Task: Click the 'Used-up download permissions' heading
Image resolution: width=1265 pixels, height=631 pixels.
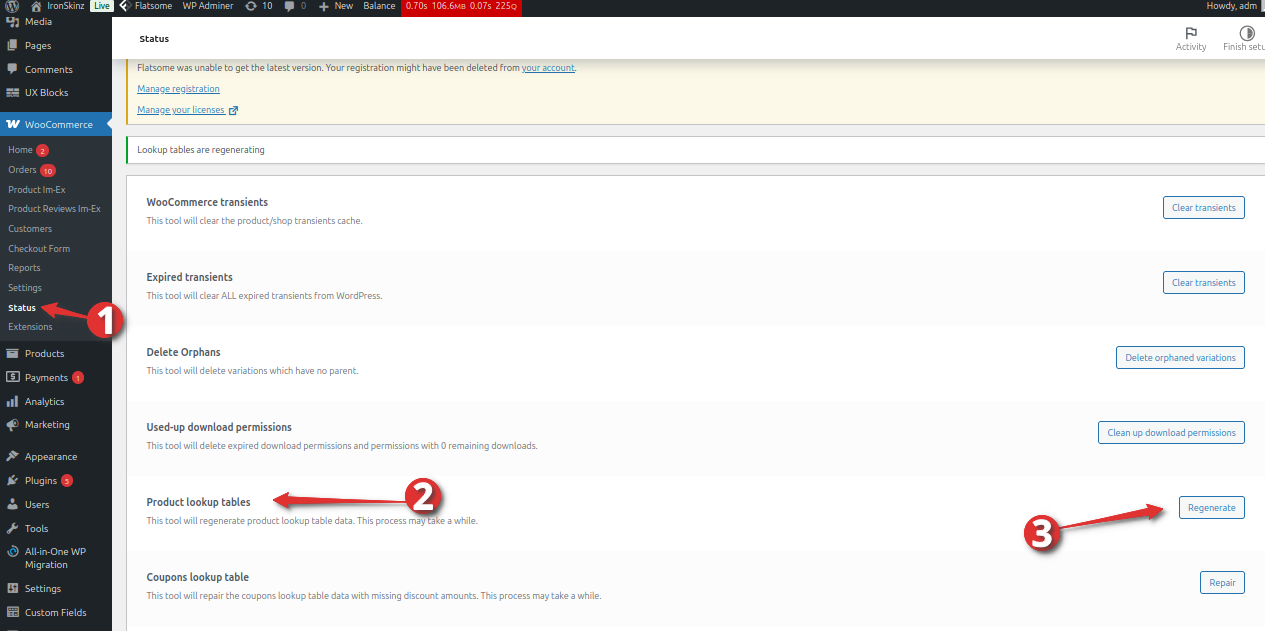Action: [x=219, y=427]
